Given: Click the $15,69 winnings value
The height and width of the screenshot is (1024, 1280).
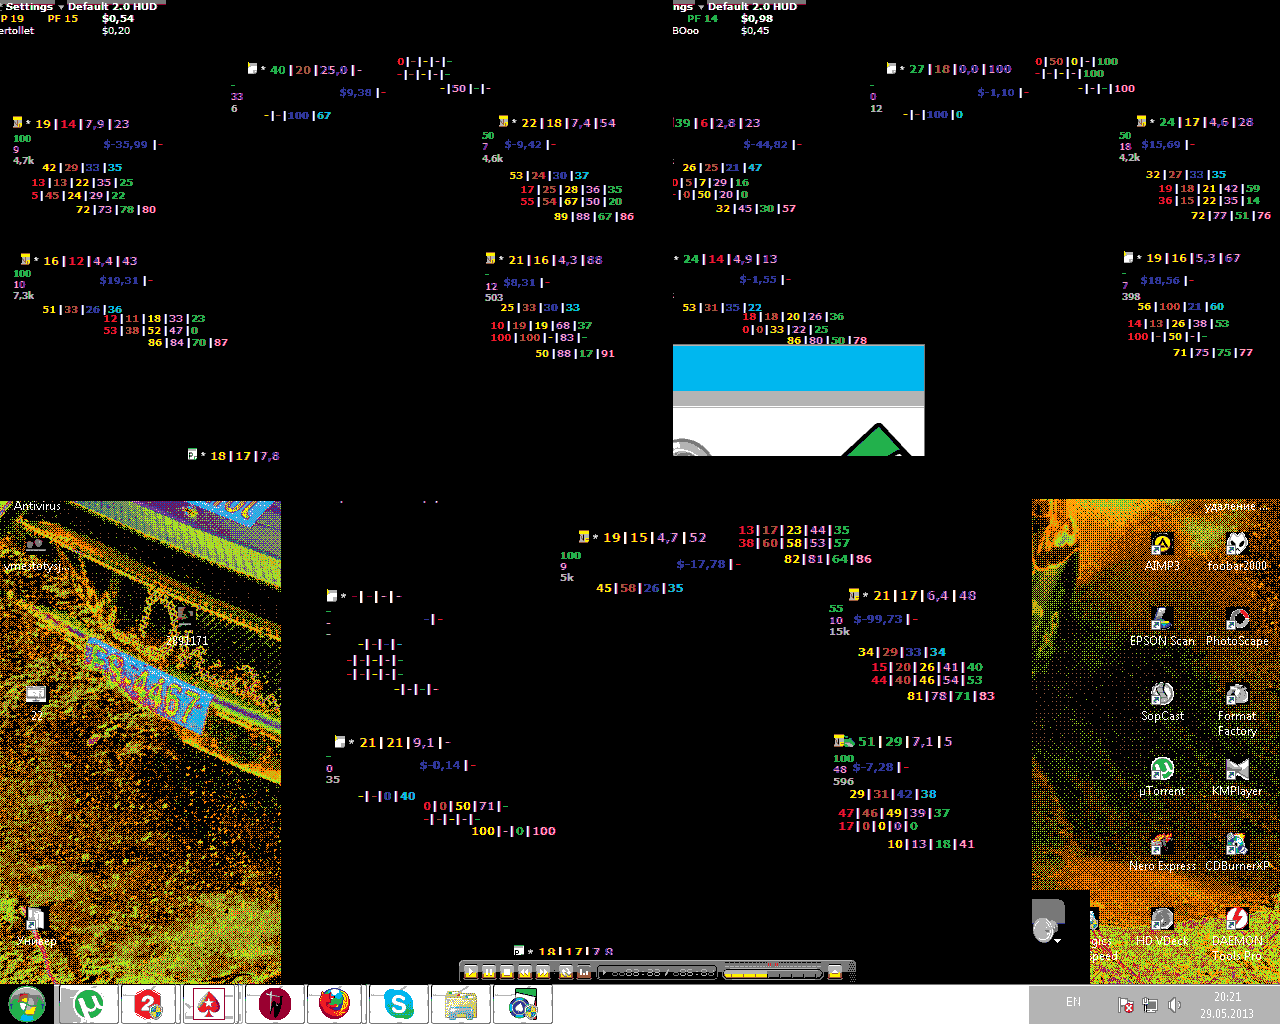Looking at the screenshot, I should coord(1161,144).
